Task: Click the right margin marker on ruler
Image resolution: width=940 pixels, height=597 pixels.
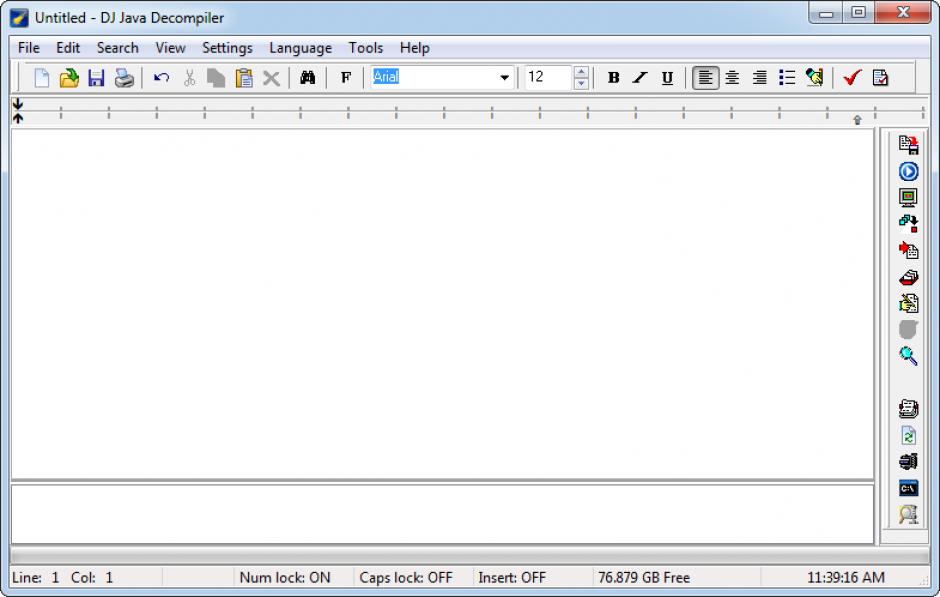Action: pyautogui.click(x=857, y=119)
